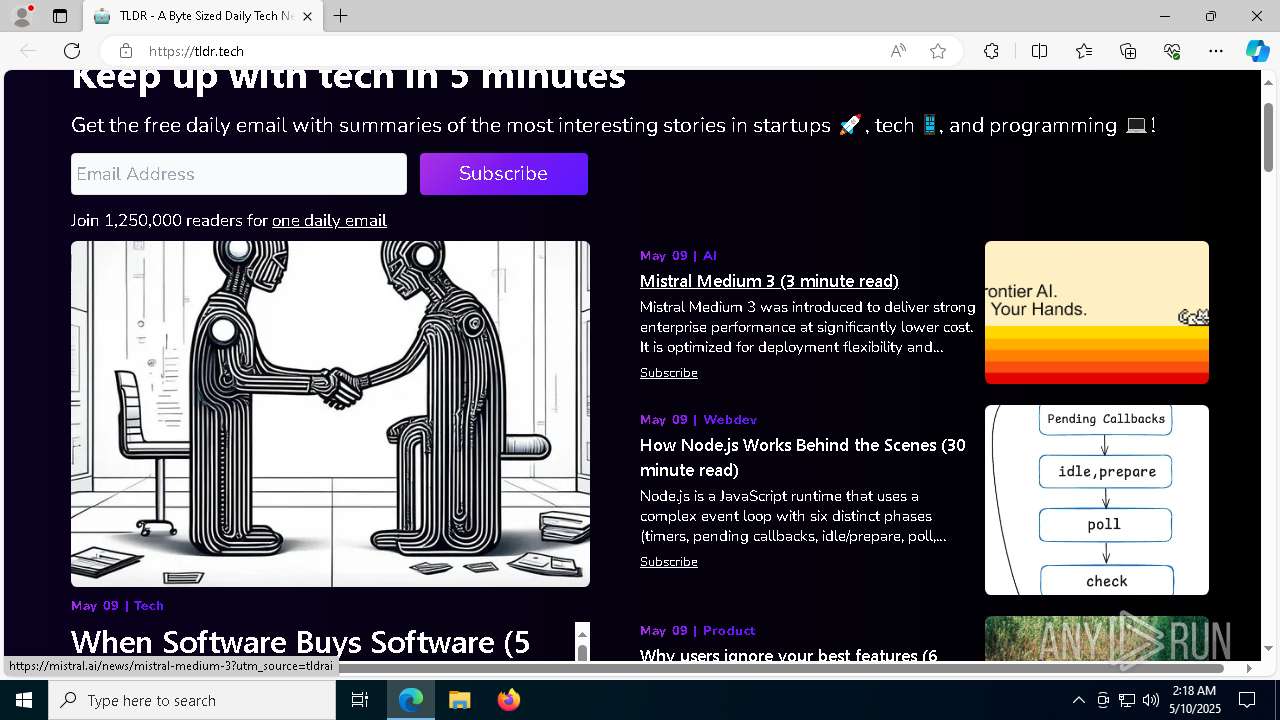1280x720 pixels.
Task: Click the scroll down arrow of page
Action: point(1268,648)
